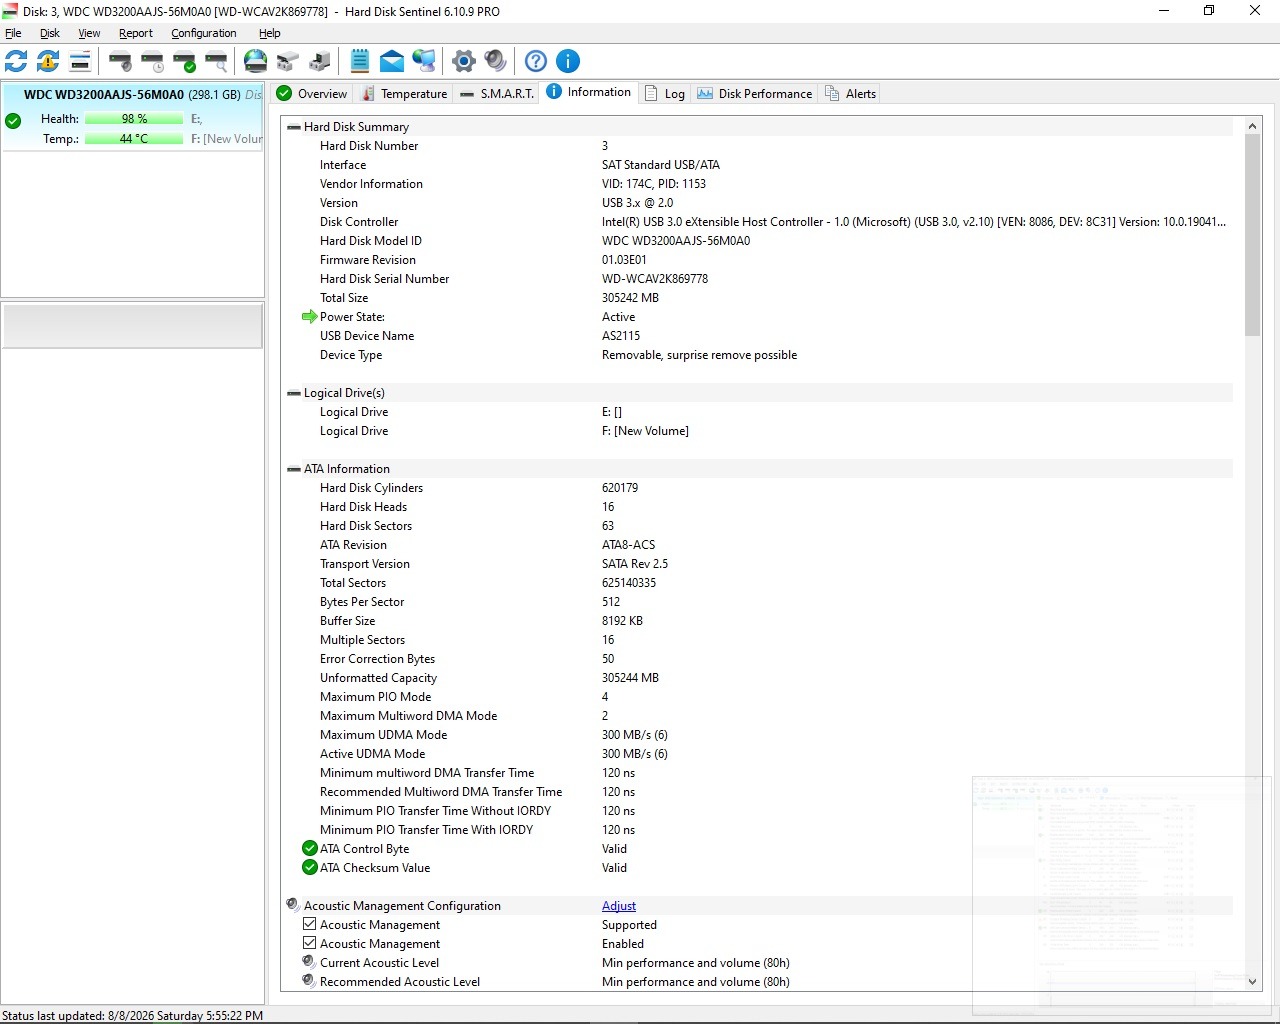Switch to the Overview tab
The height and width of the screenshot is (1024, 1280).
point(312,94)
